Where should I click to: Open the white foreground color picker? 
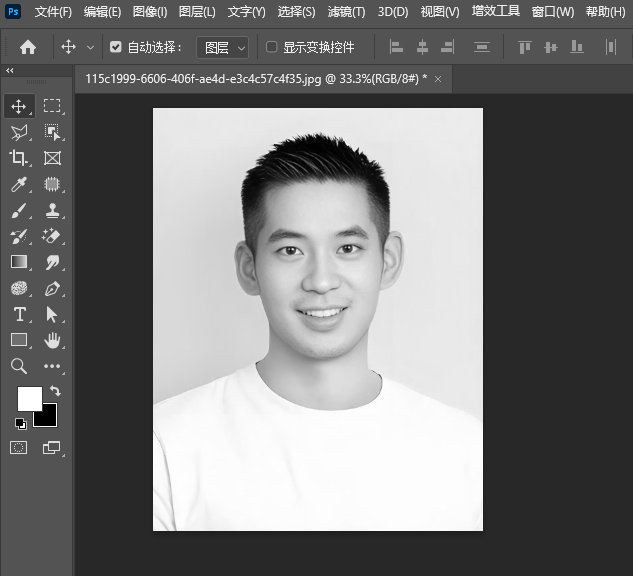(x=29, y=398)
